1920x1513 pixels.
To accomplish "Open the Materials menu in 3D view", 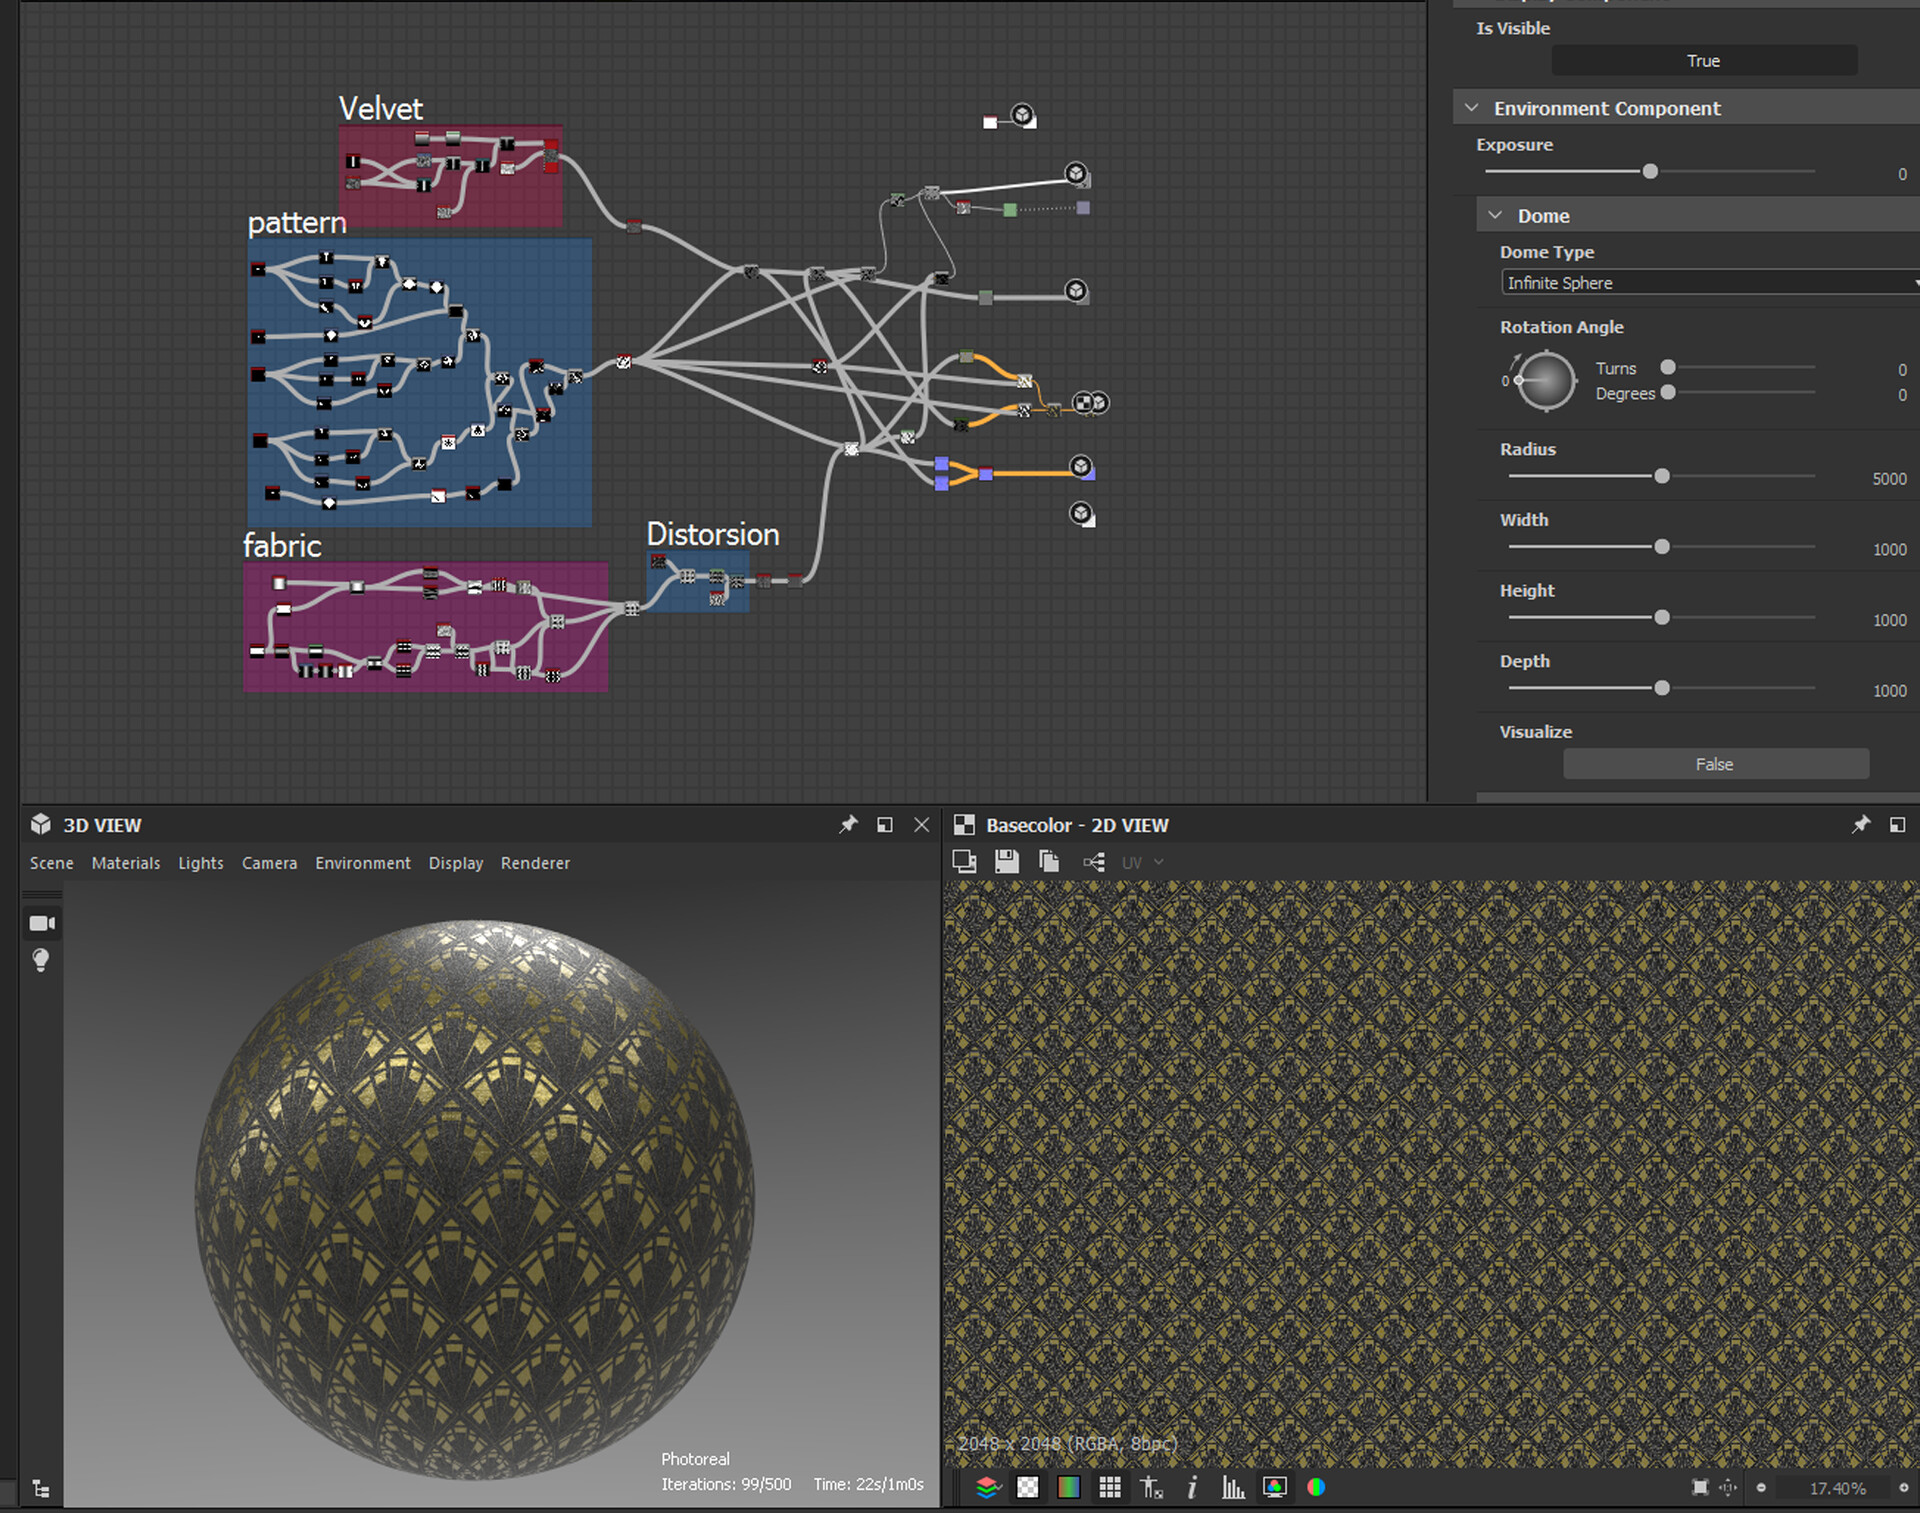I will click(x=125, y=862).
